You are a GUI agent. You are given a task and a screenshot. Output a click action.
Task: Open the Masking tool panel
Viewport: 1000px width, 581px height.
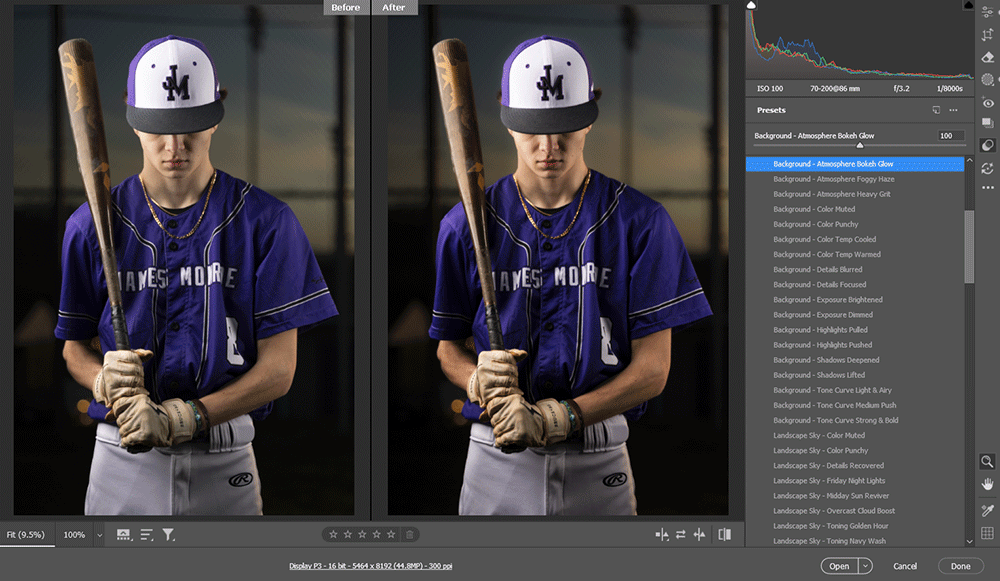coord(988,80)
